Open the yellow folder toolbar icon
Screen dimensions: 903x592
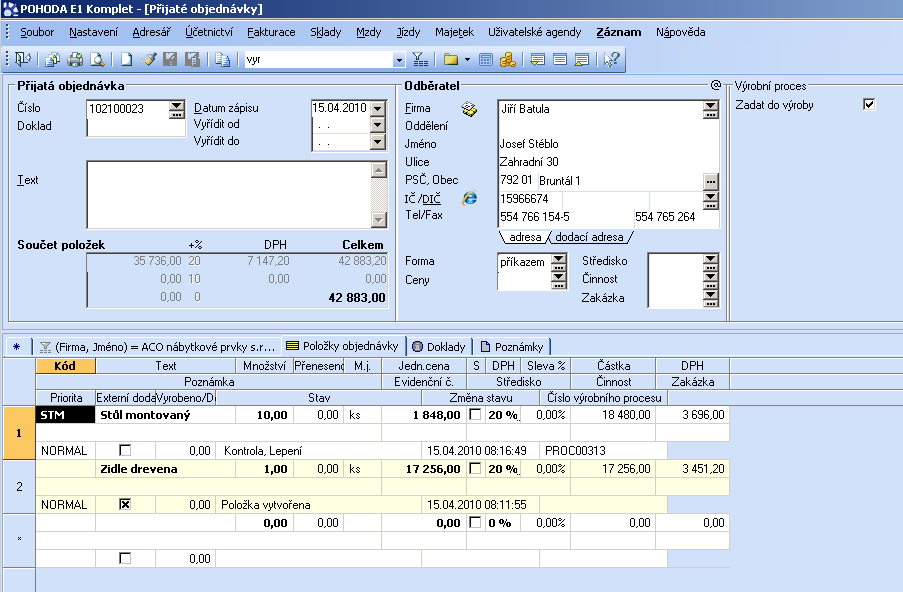pyautogui.click(x=451, y=59)
